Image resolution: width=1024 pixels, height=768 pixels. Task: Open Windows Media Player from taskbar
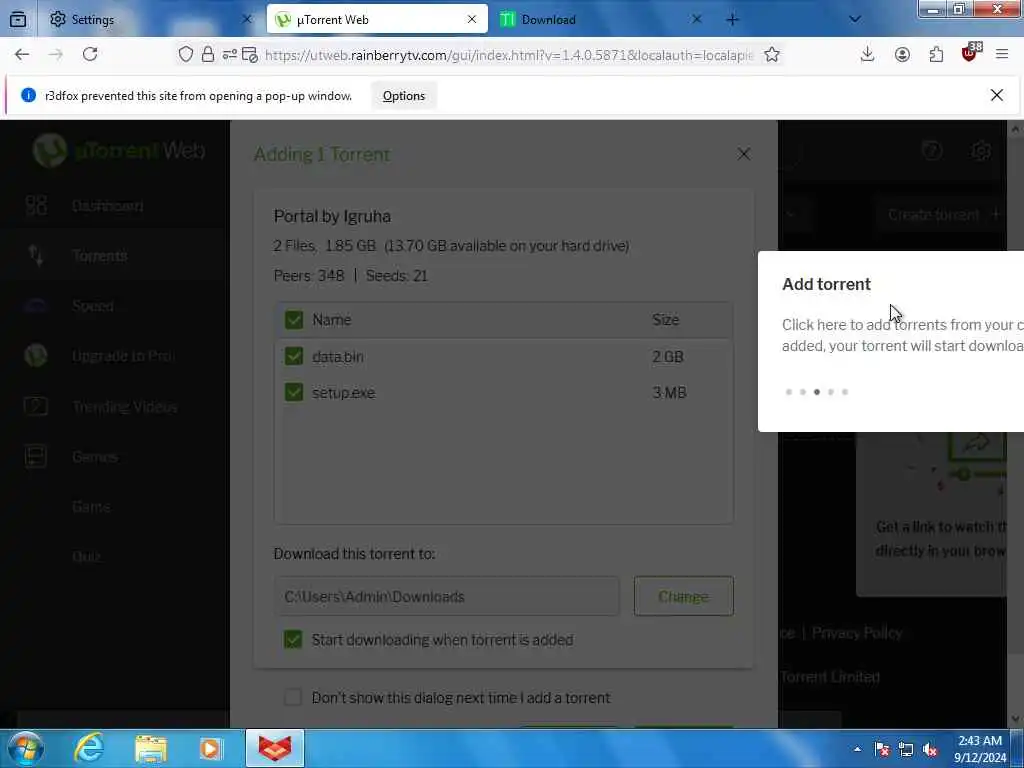coord(211,748)
